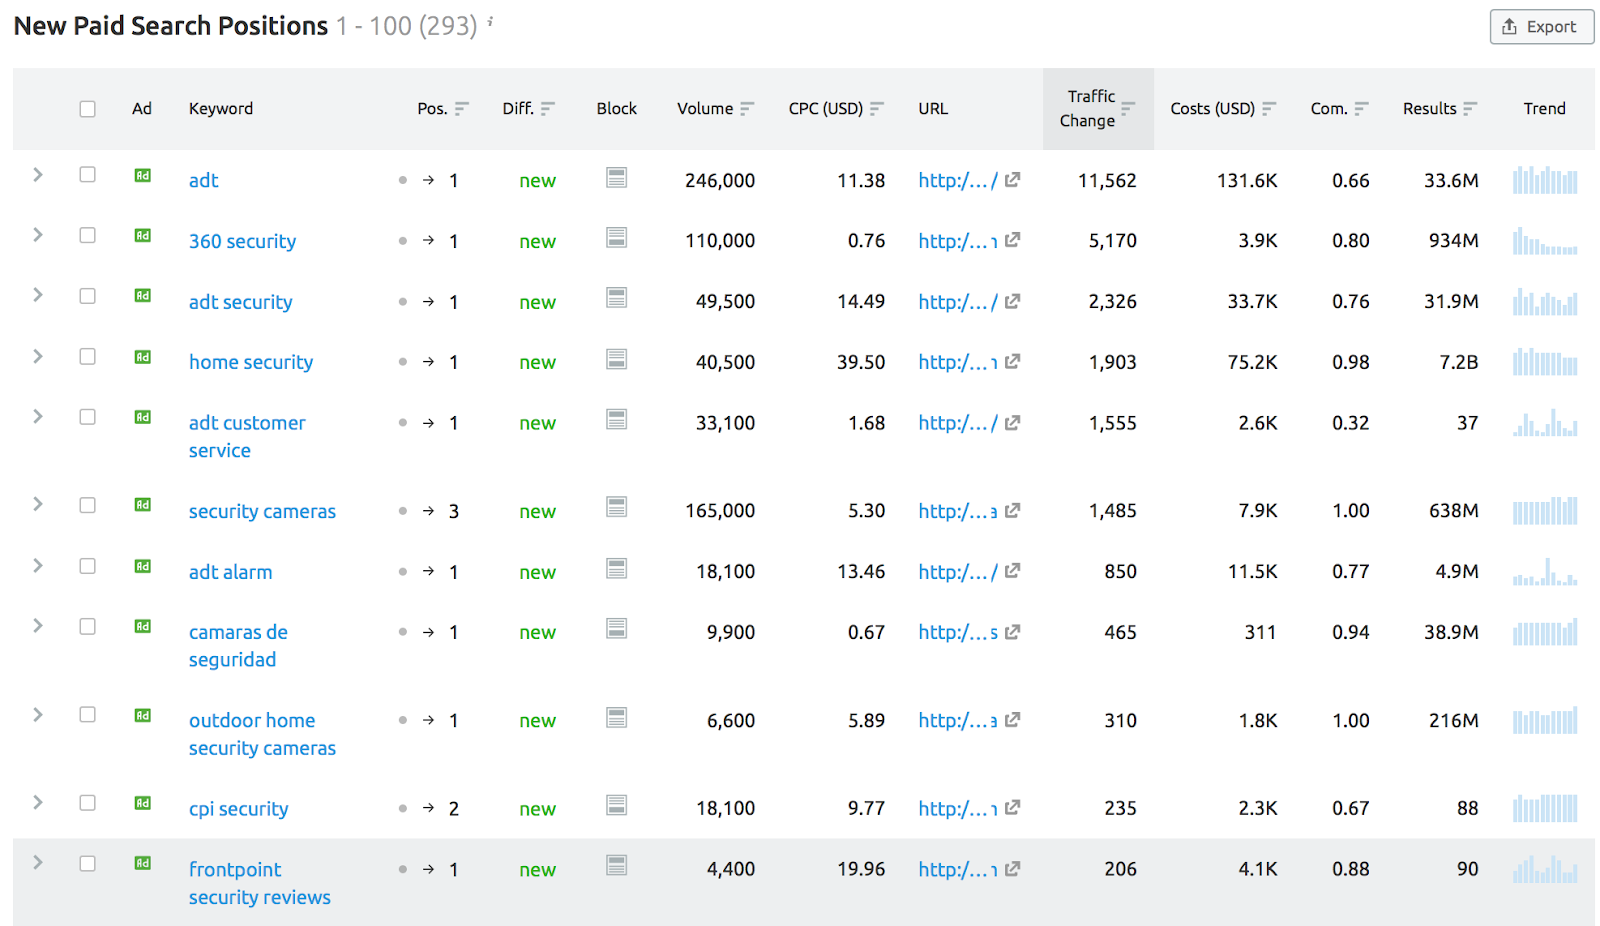Open external link icon for security cameras row
The width and height of the screenshot is (1600, 926).
1012,510
